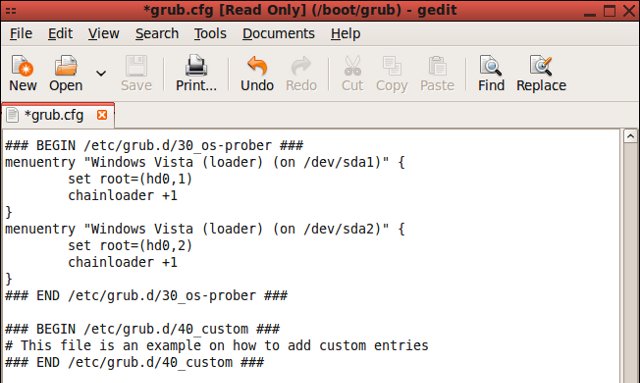Maximize the gedit window
The height and width of the screenshot is (383, 640).
click(609, 11)
